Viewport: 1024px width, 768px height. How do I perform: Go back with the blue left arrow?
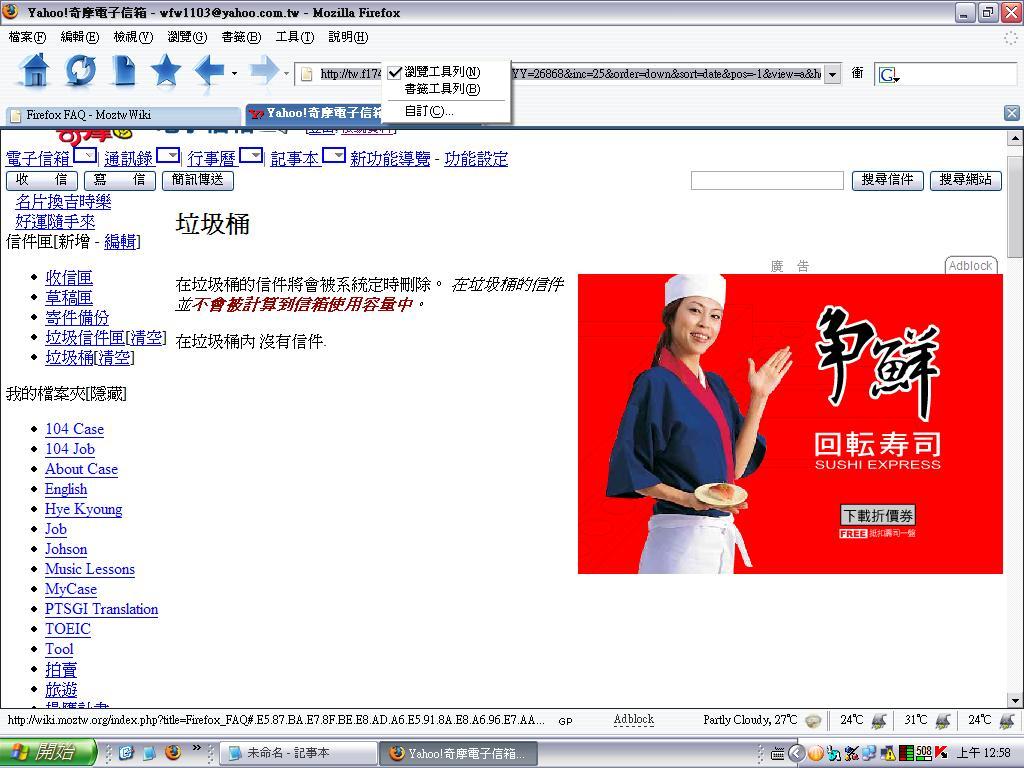coord(210,71)
